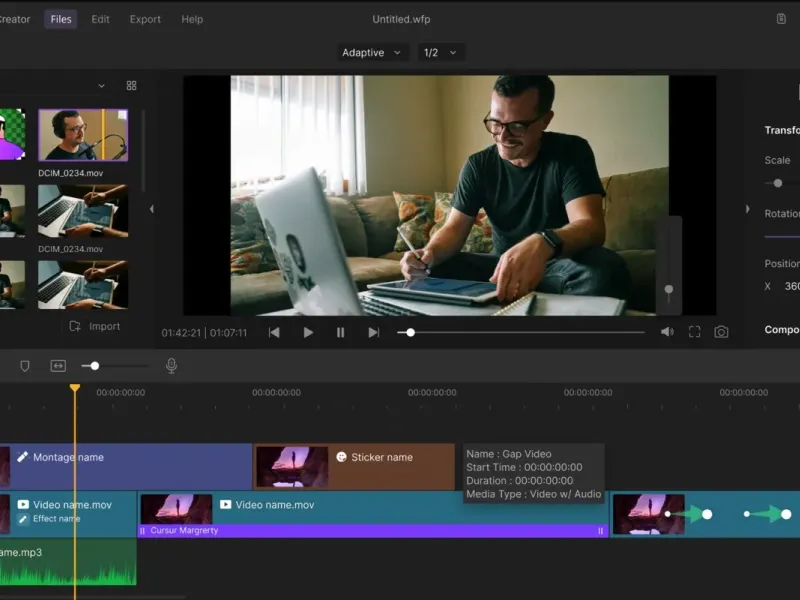Open the Edit menu
Viewport: 800px width, 600px height.
coord(101,19)
